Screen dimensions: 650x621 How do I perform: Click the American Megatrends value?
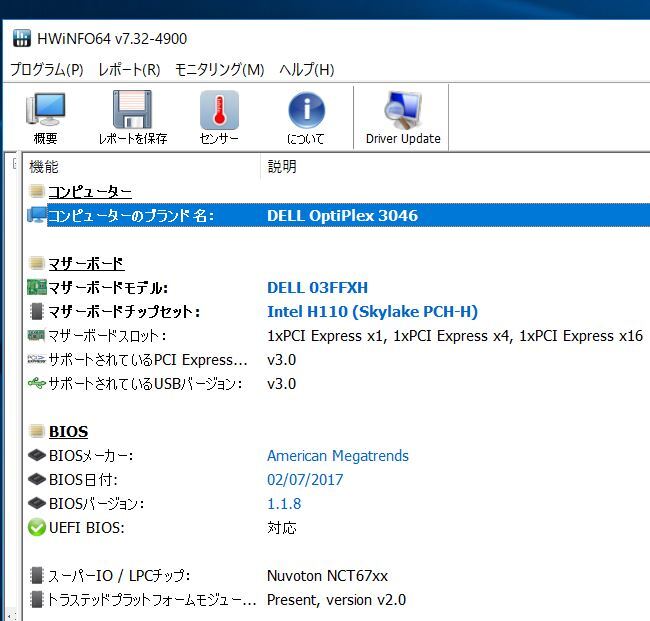click(x=338, y=456)
